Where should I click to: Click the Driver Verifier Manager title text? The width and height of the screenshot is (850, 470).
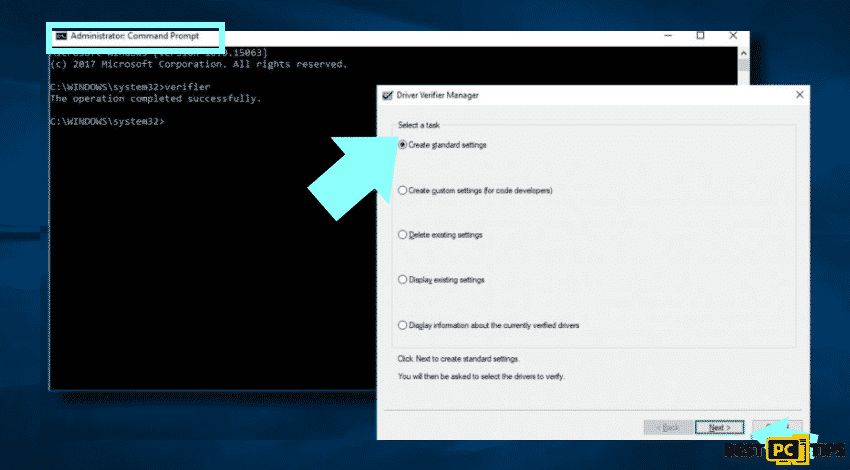437,95
